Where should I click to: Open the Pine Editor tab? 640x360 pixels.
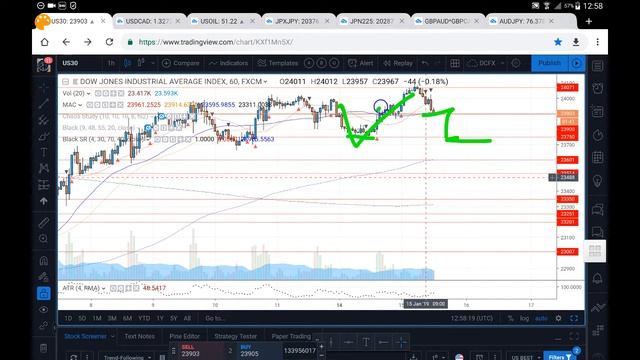click(184, 336)
